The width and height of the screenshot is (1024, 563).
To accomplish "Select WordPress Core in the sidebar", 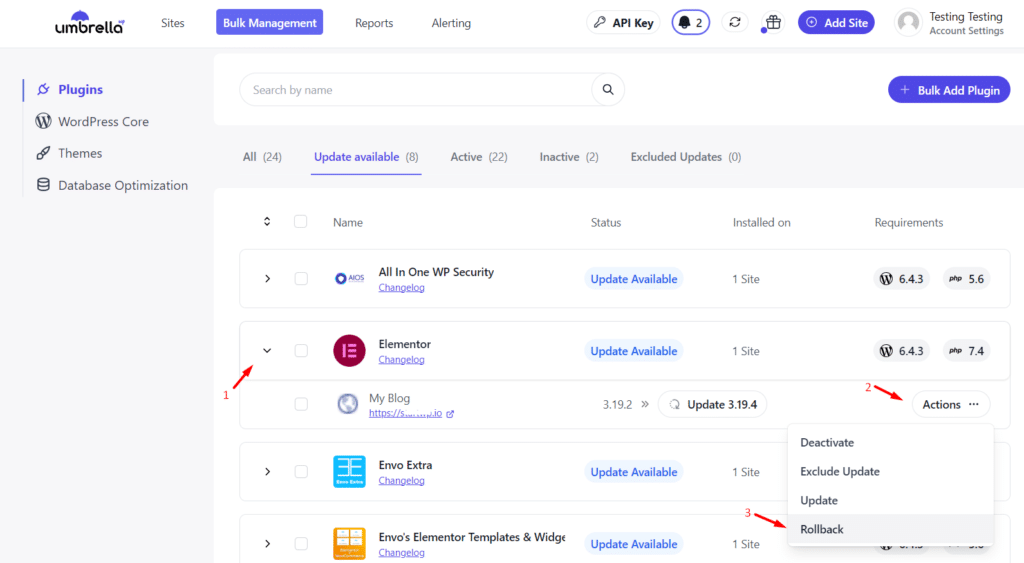I will pyautogui.click(x=103, y=121).
